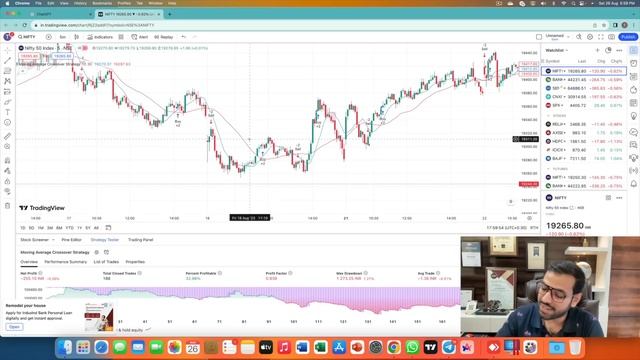Select the NIFTY row showing 19265.80
The width and height of the screenshot is (640, 360).
[584, 71]
